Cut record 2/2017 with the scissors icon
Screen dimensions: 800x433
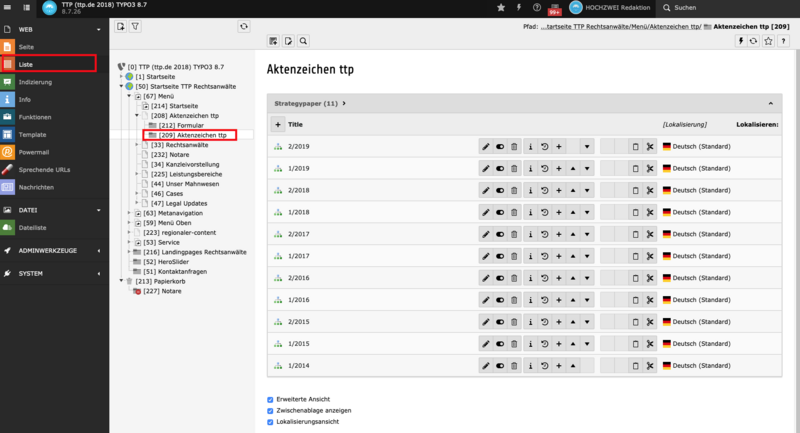point(649,234)
